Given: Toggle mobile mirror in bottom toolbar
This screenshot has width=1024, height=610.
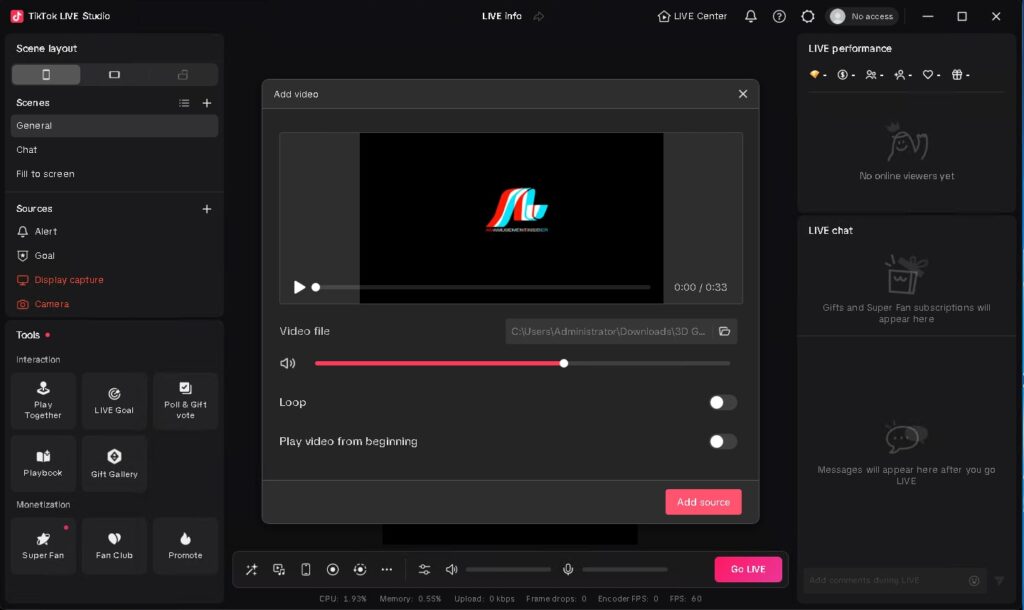Looking at the screenshot, I should tap(305, 569).
